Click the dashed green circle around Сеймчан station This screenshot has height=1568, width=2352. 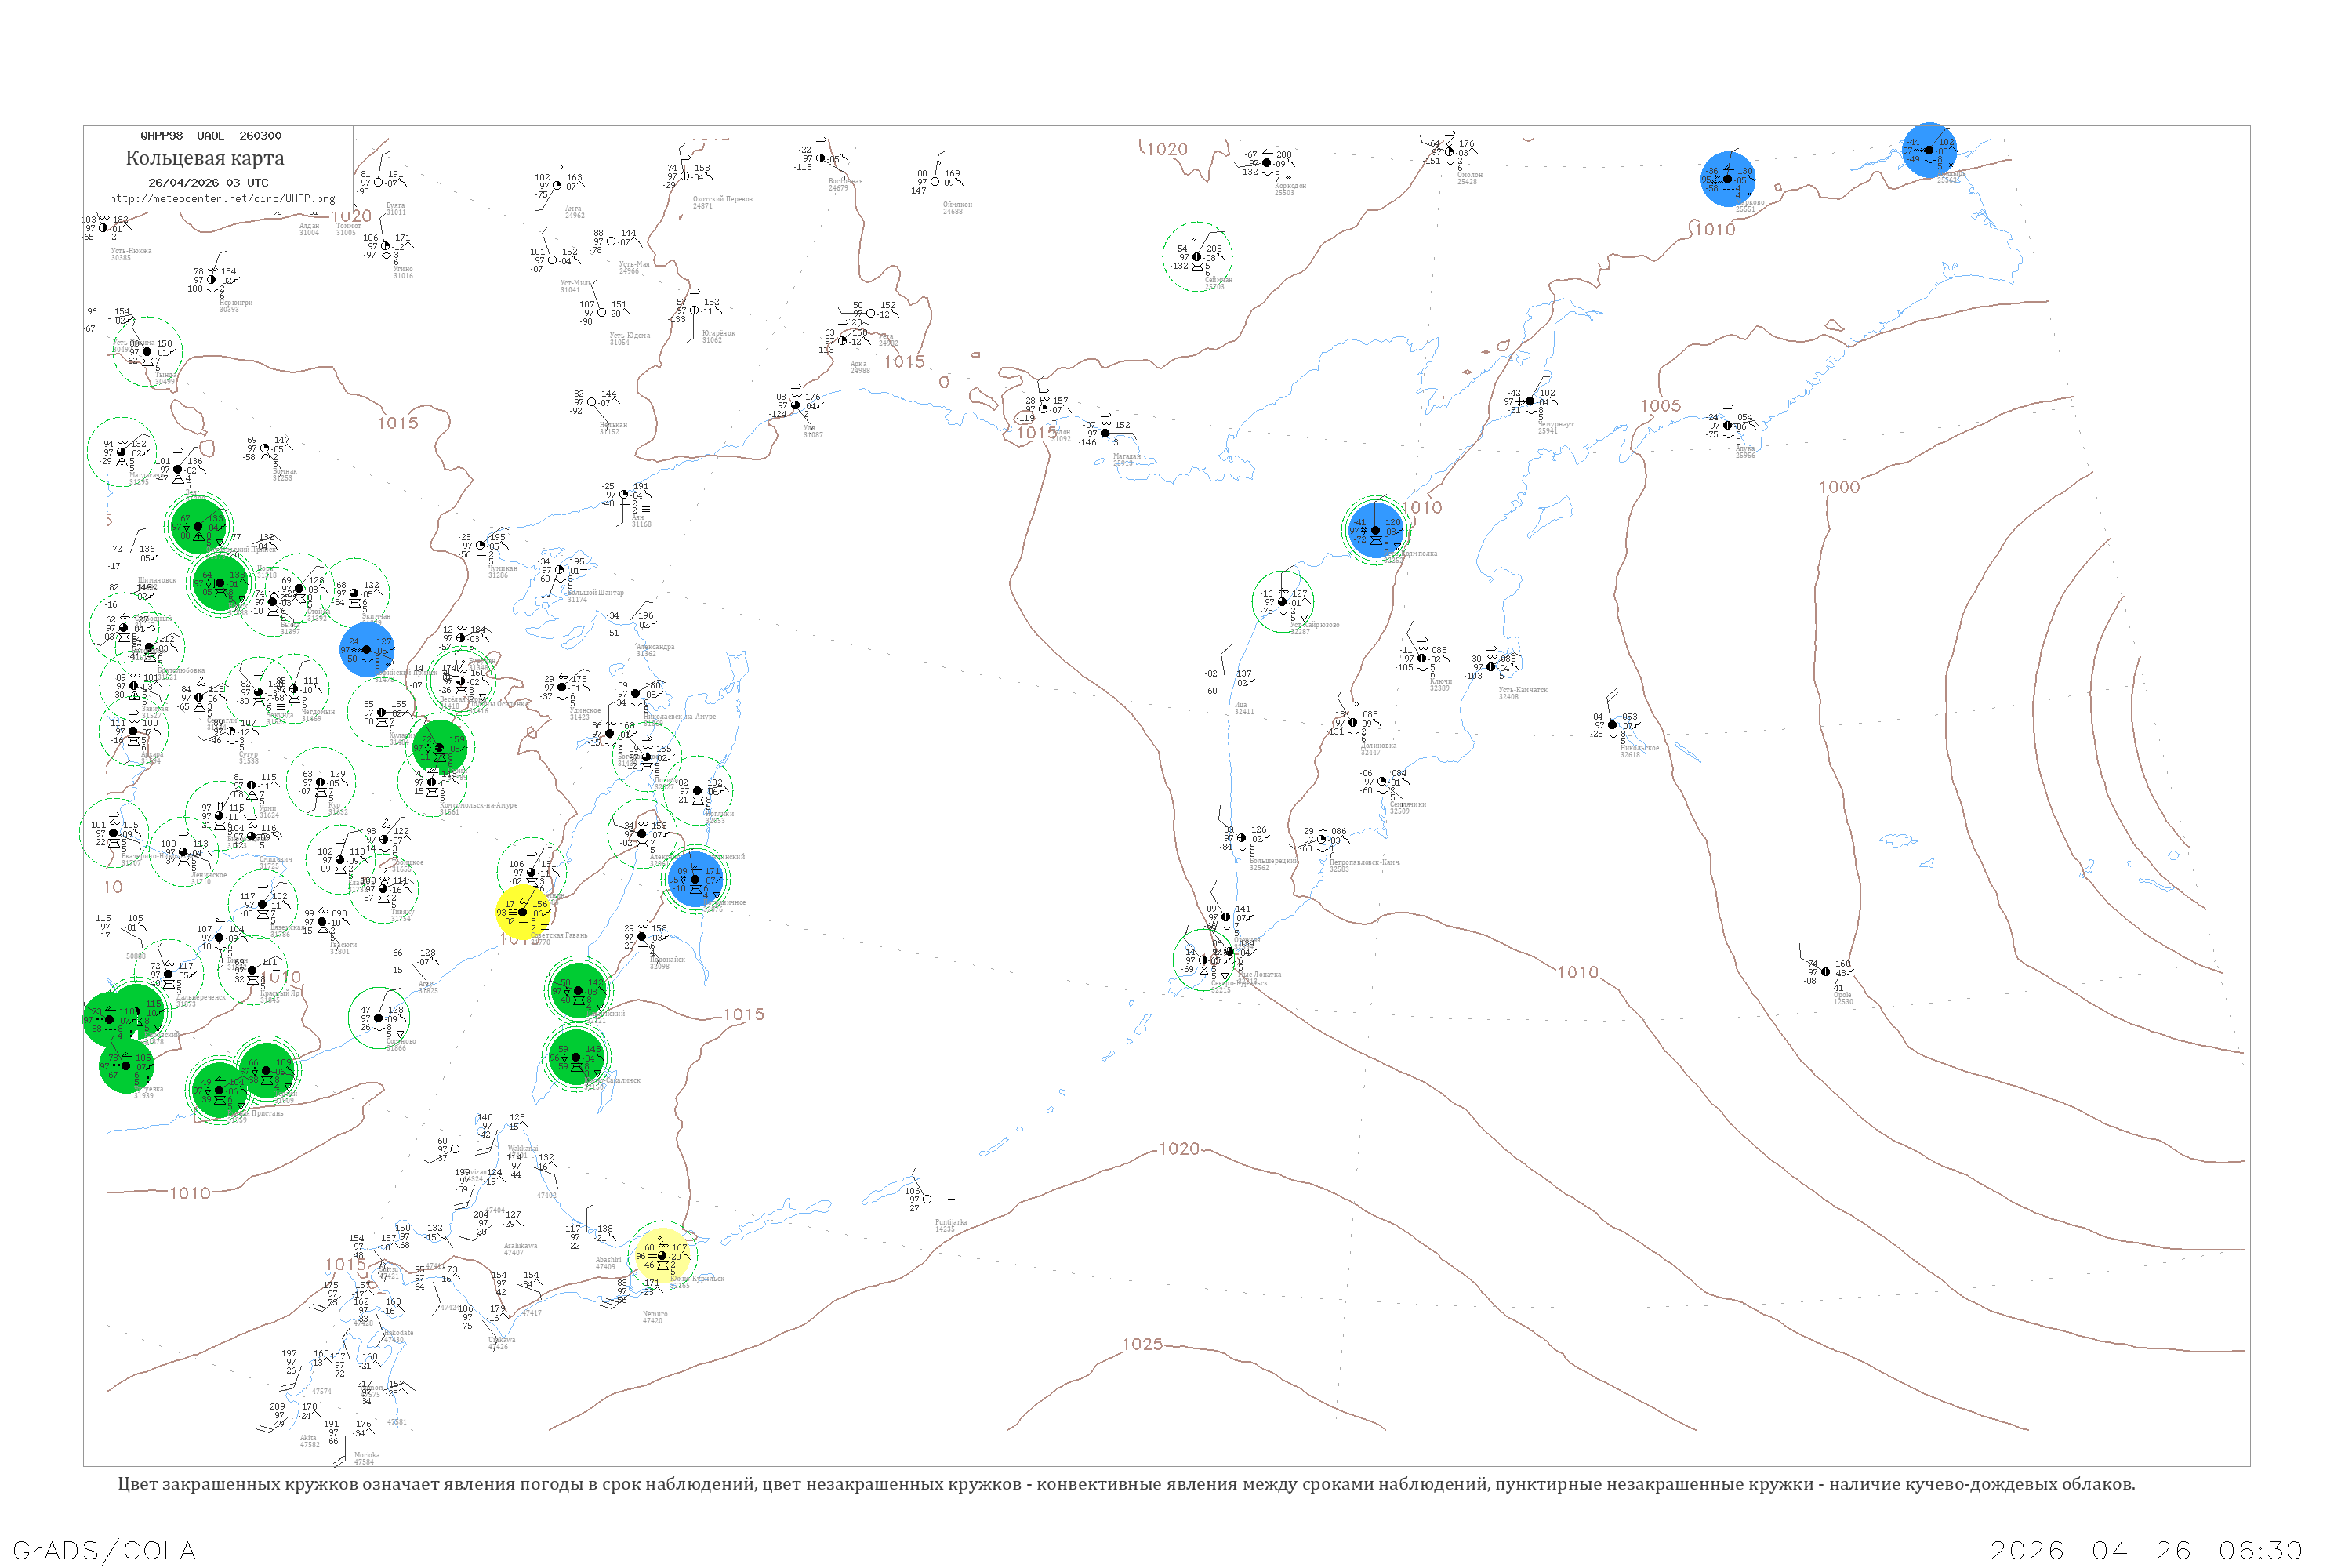[x=1197, y=257]
